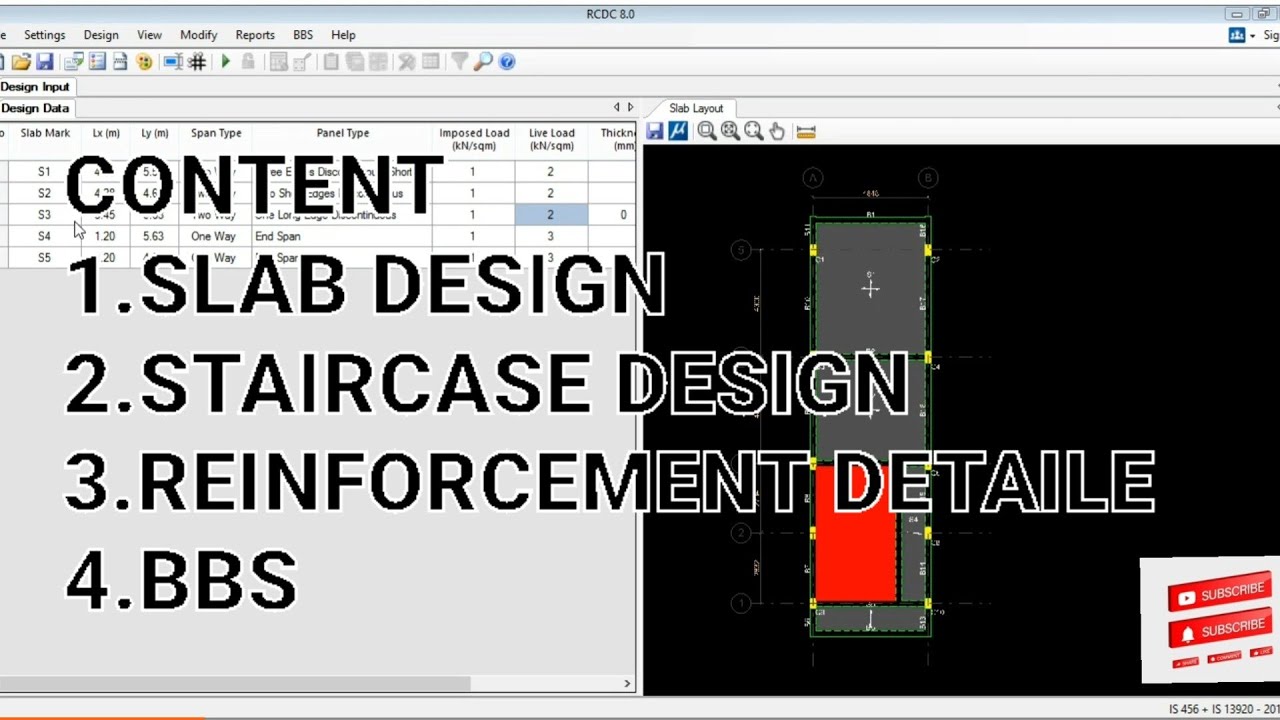This screenshot has height=720, width=1280.
Task: Select the measure ruler tool in Slab Layout
Action: pyautogui.click(x=806, y=131)
